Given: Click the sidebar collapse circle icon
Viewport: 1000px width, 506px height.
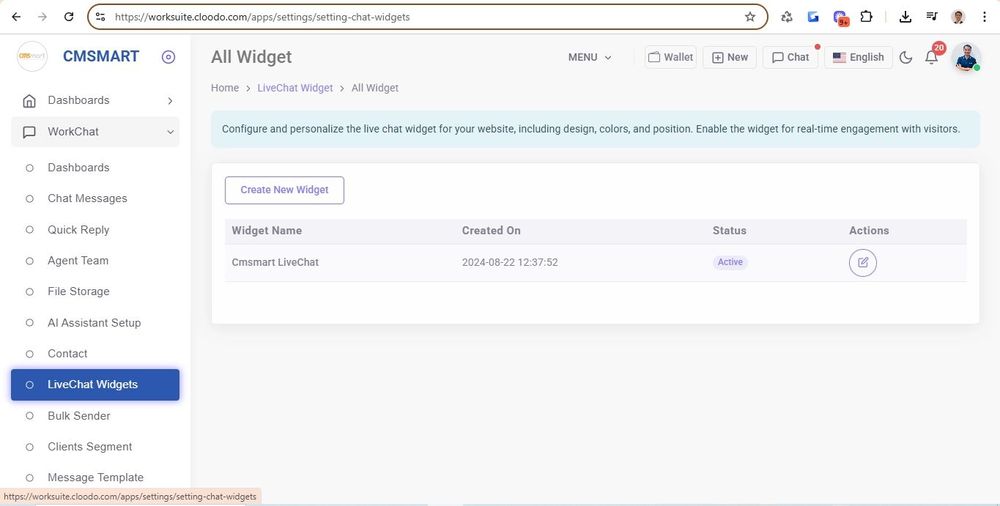Looking at the screenshot, I should 168,57.
